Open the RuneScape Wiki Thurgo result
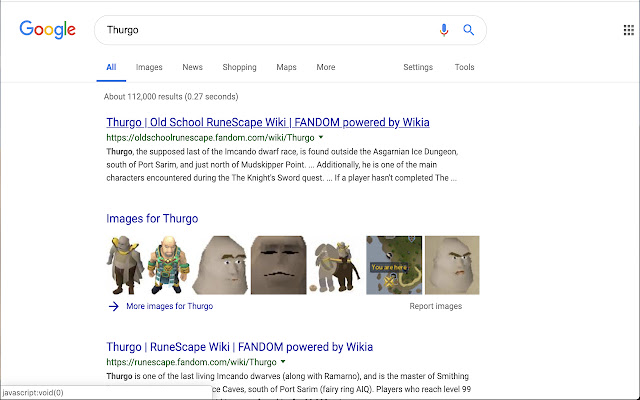The height and width of the screenshot is (400, 640). click(x=240, y=347)
